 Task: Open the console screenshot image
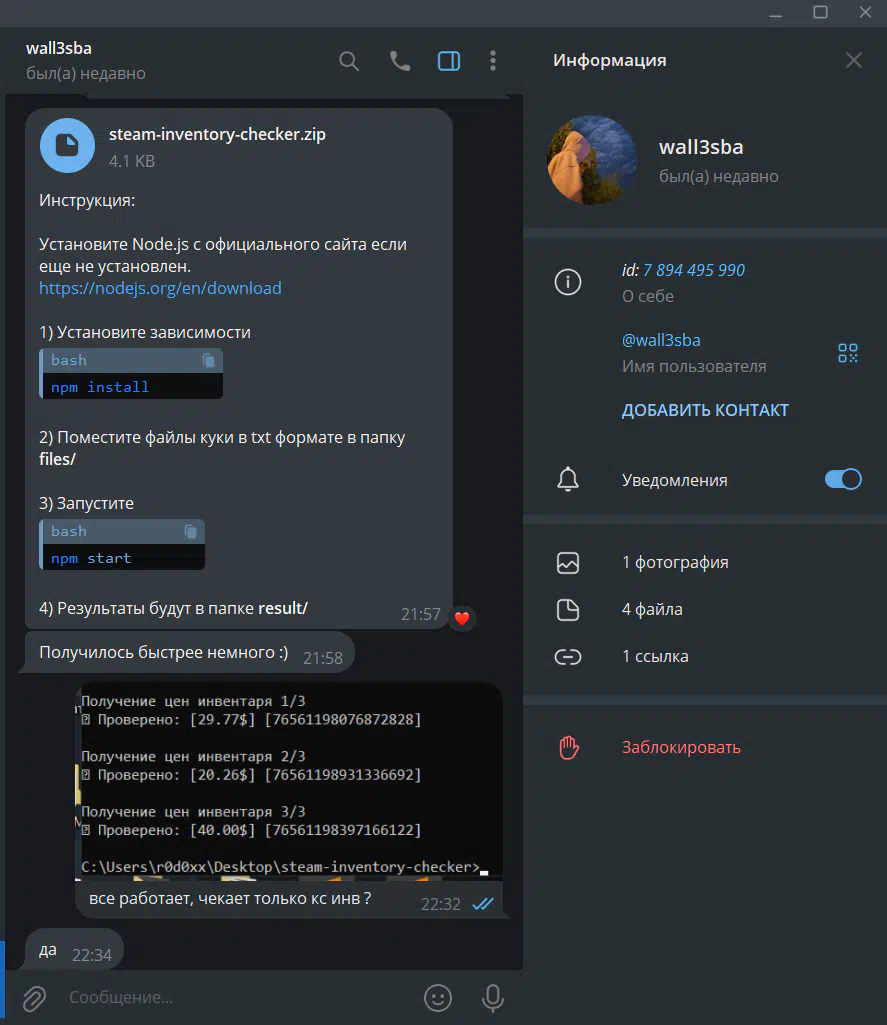289,781
